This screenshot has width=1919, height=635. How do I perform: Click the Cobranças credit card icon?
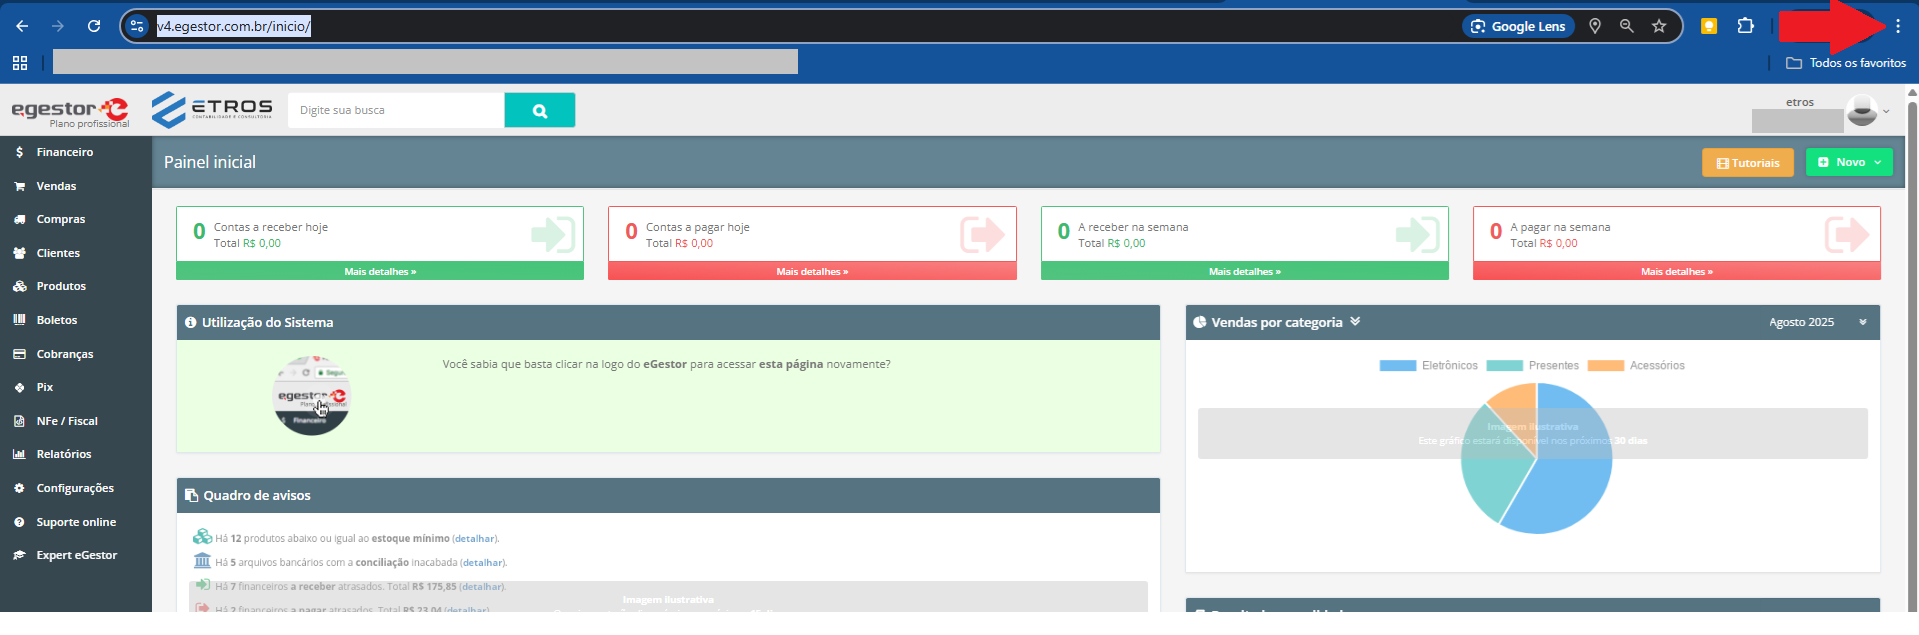tap(19, 354)
